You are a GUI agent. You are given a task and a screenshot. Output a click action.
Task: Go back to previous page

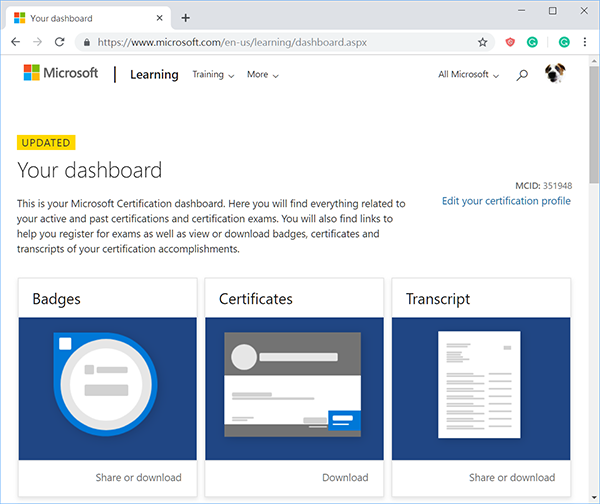point(16,43)
